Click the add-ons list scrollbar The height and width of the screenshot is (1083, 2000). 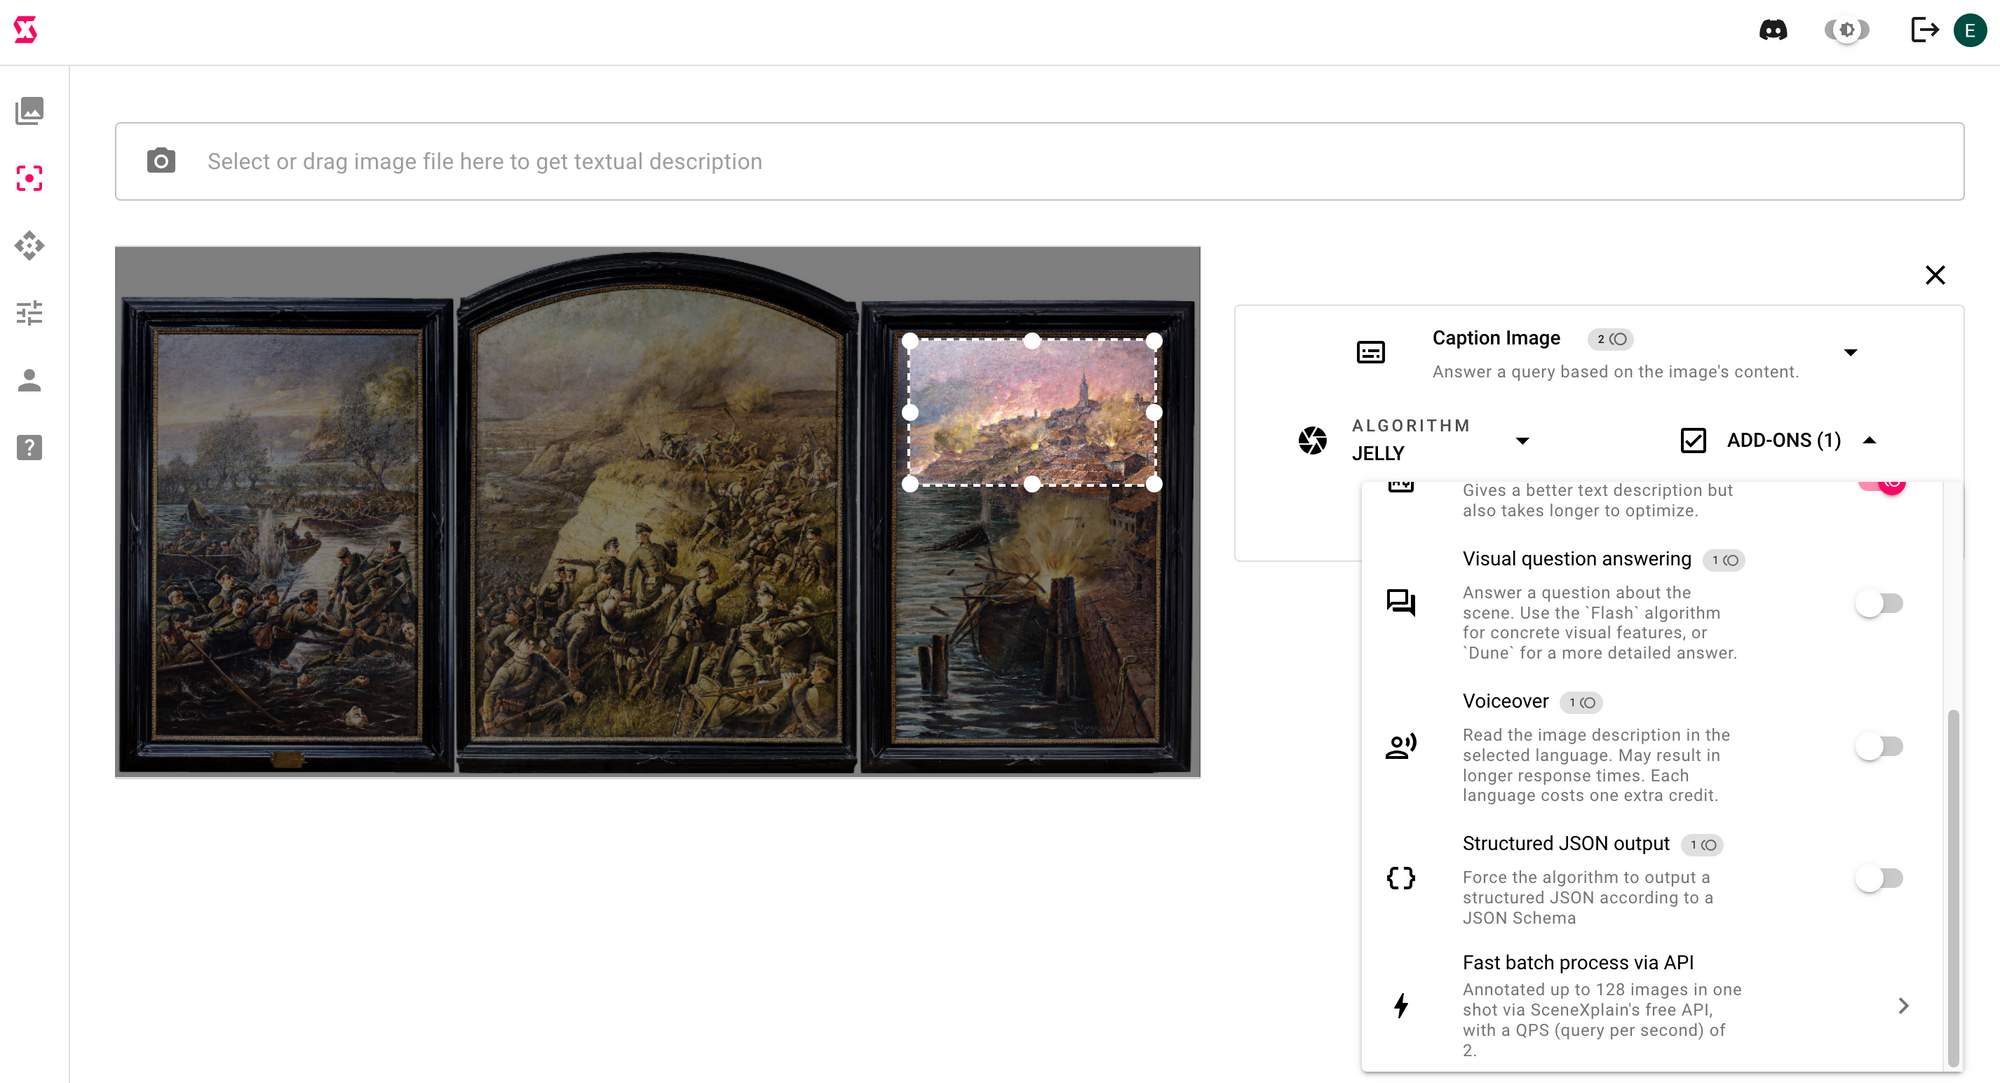[1953, 888]
